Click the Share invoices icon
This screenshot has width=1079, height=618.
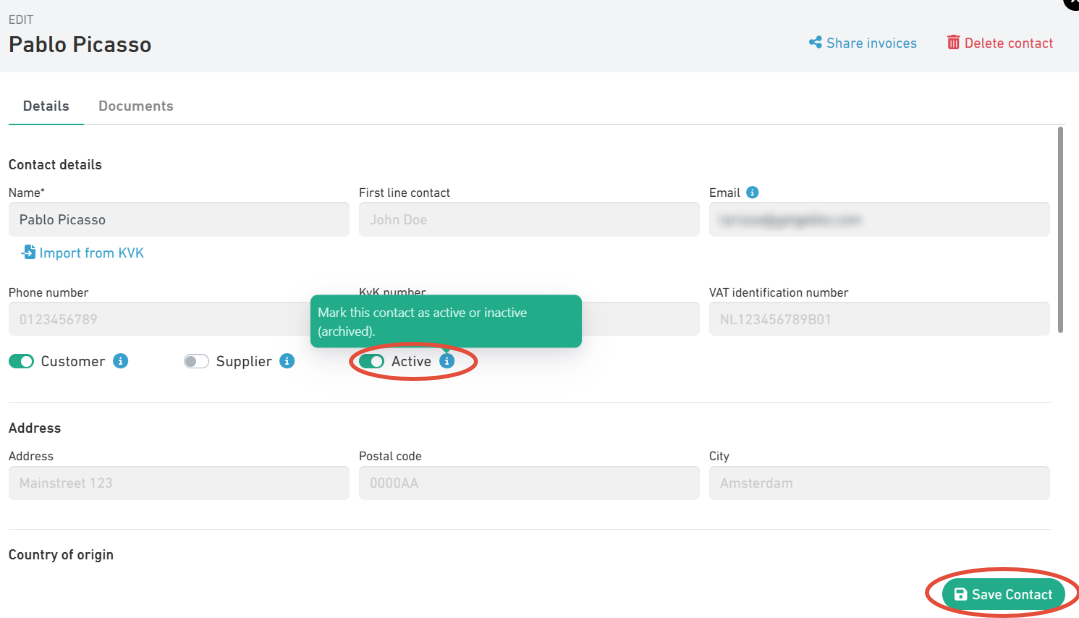point(815,43)
